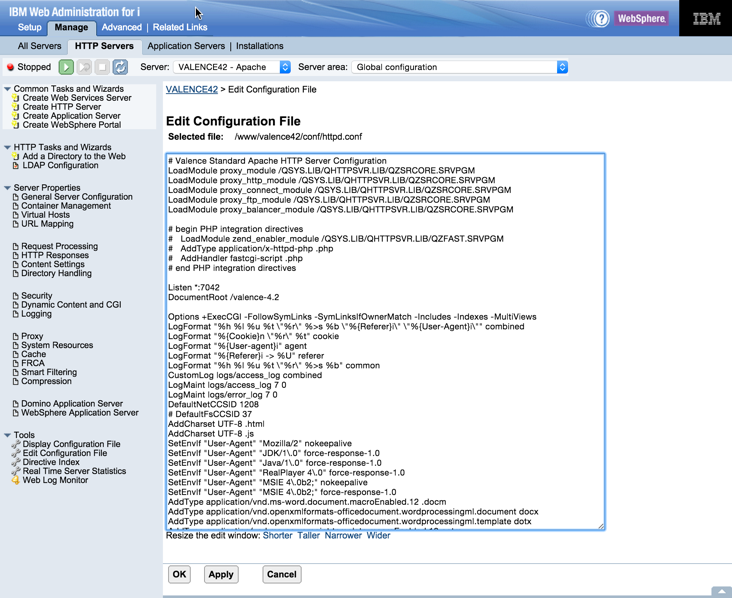This screenshot has height=598, width=732.
Task: Click the Apply button
Action: point(221,574)
